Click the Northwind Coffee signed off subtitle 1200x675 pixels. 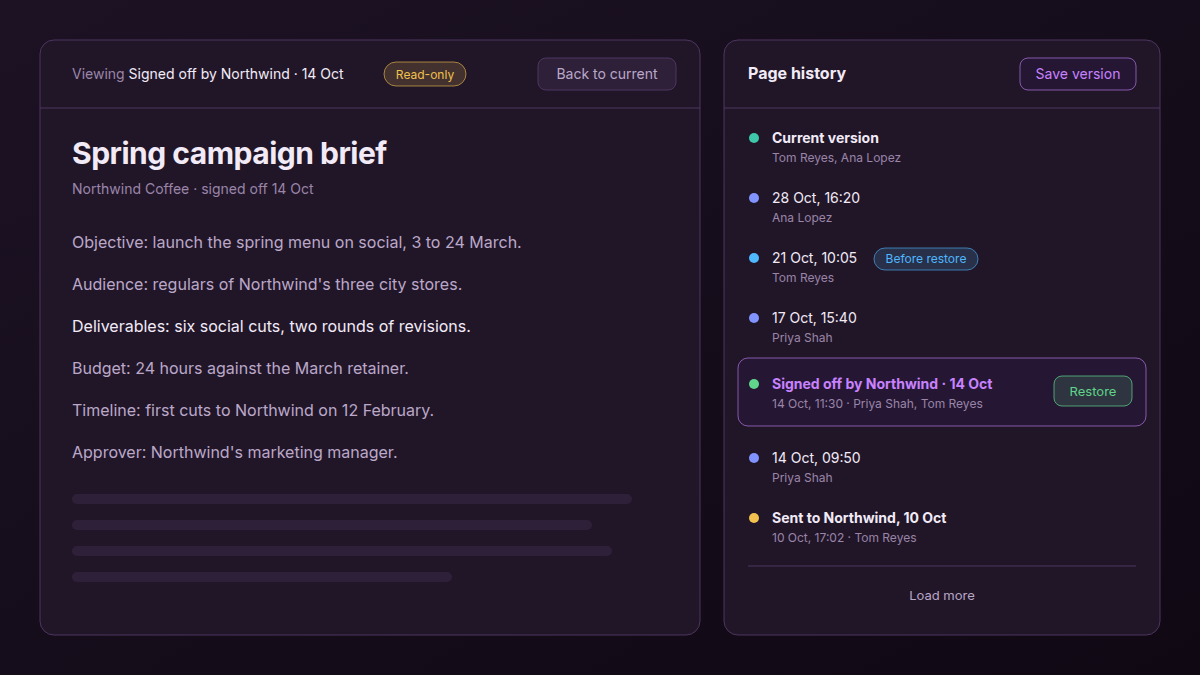point(193,189)
